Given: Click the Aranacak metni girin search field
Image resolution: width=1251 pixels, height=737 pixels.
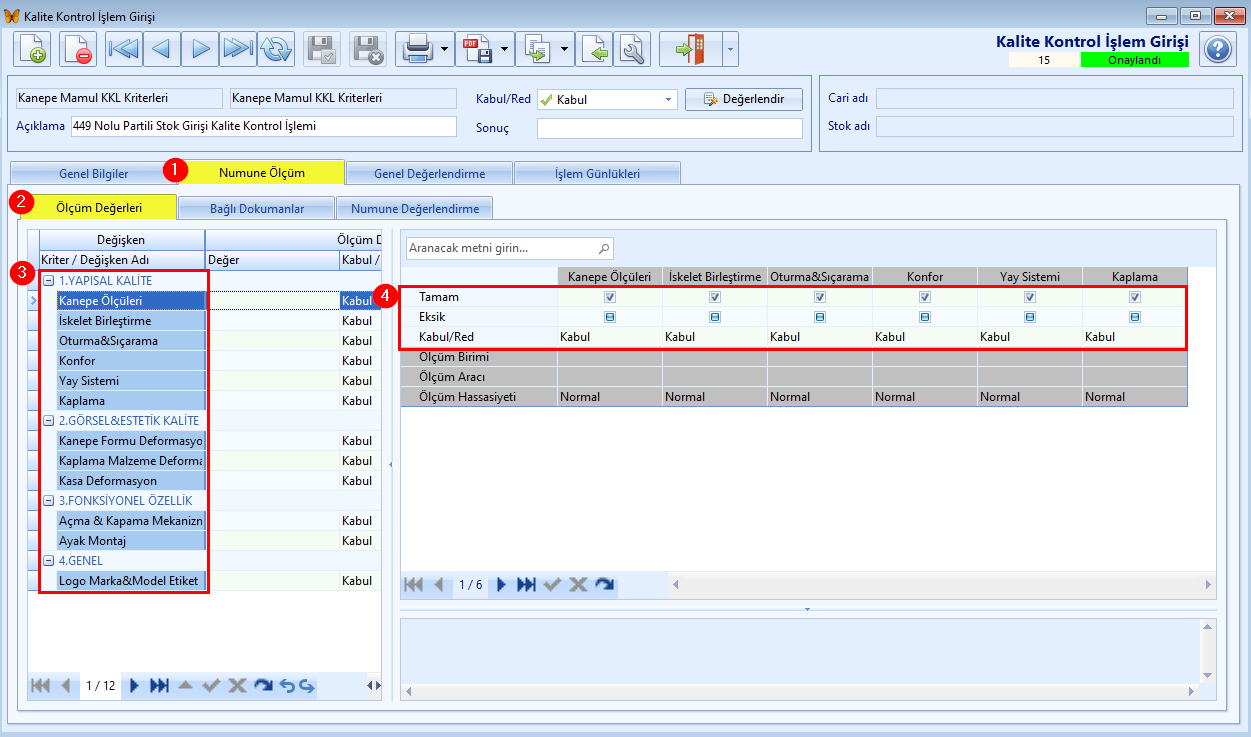Looking at the screenshot, I should pos(509,248).
